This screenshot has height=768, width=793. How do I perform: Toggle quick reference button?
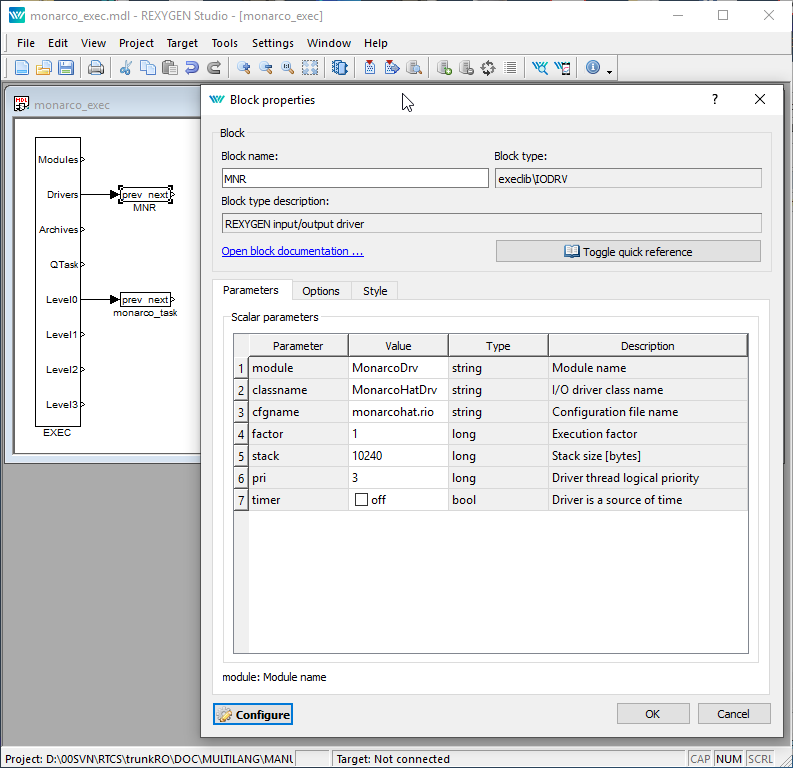(x=628, y=251)
